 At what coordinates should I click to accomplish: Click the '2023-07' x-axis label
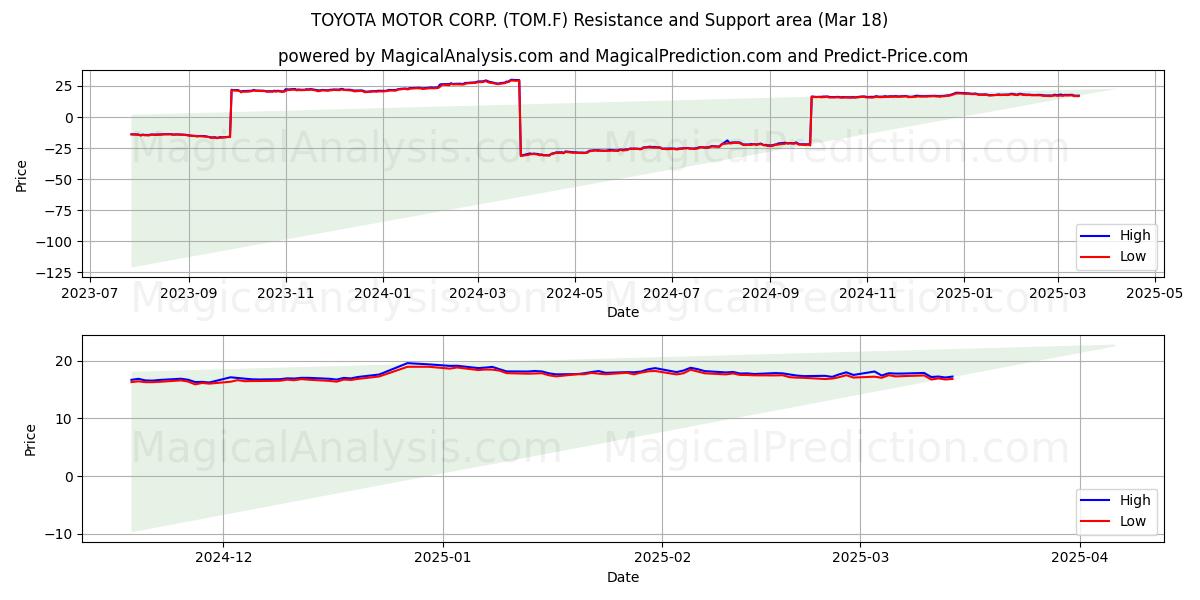pos(91,294)
